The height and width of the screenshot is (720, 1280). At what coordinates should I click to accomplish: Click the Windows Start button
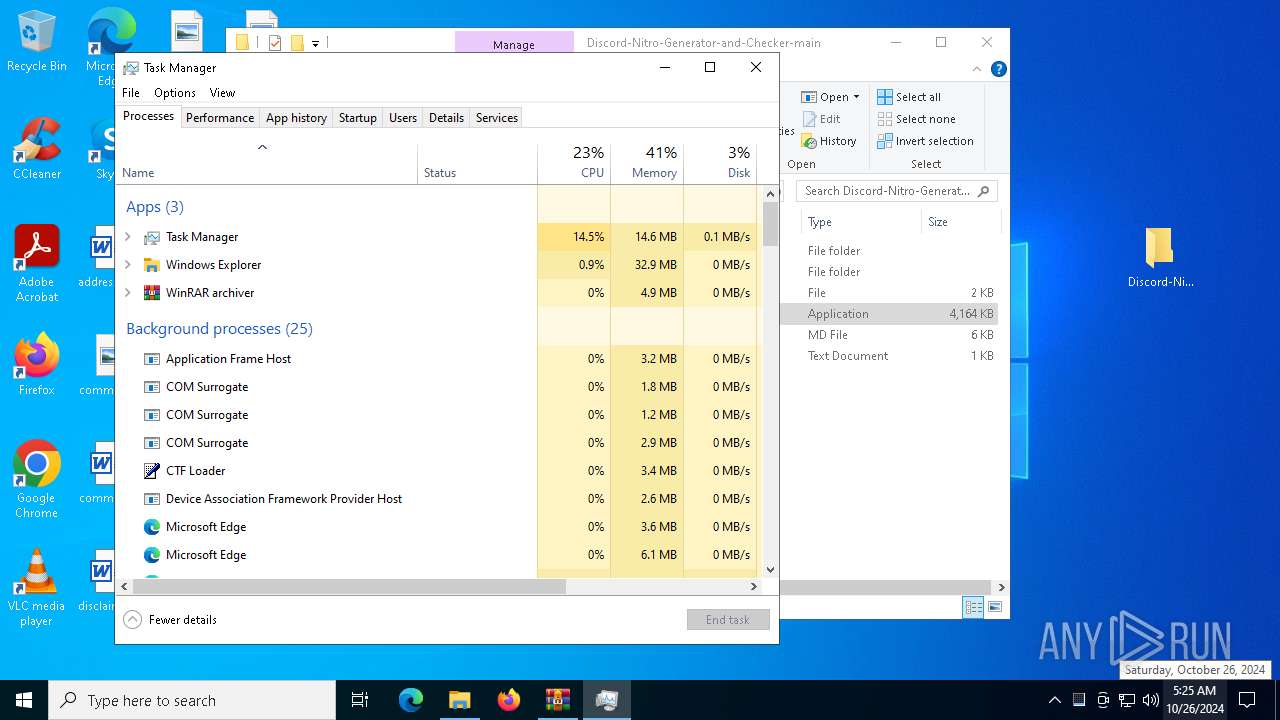(x=24, y=700)
